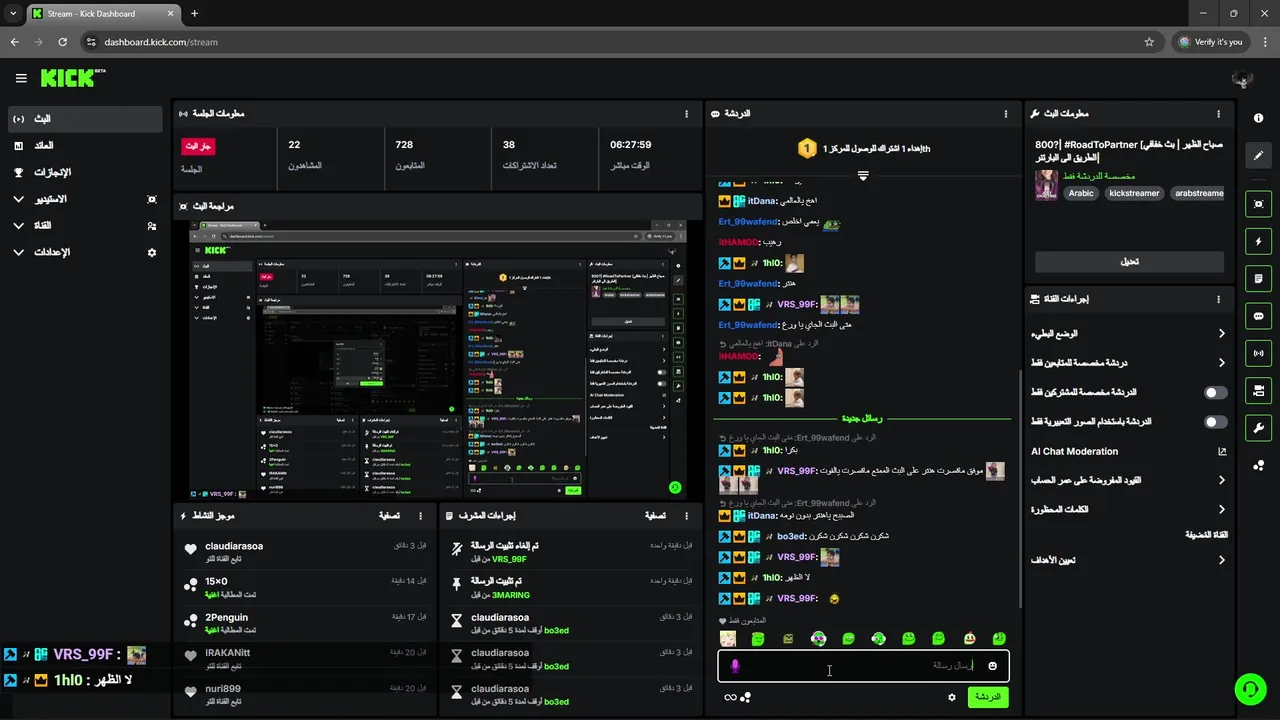
Task: Open the slow mode option chevron
Action: click(x=1221, y=334)
